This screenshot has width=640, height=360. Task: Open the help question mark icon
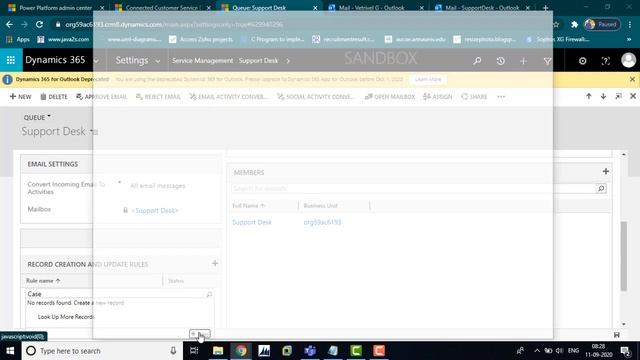tap(606, 61)
